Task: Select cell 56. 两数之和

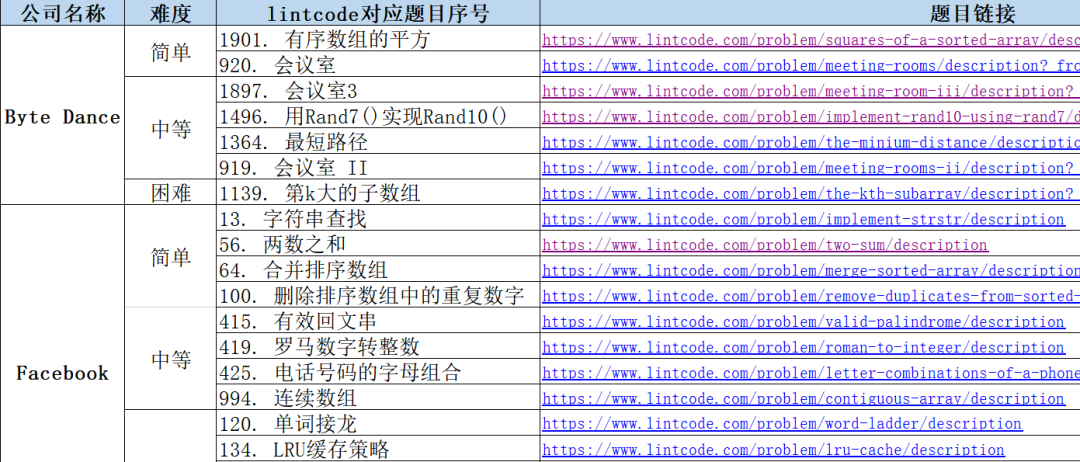Action: point(378,244)
